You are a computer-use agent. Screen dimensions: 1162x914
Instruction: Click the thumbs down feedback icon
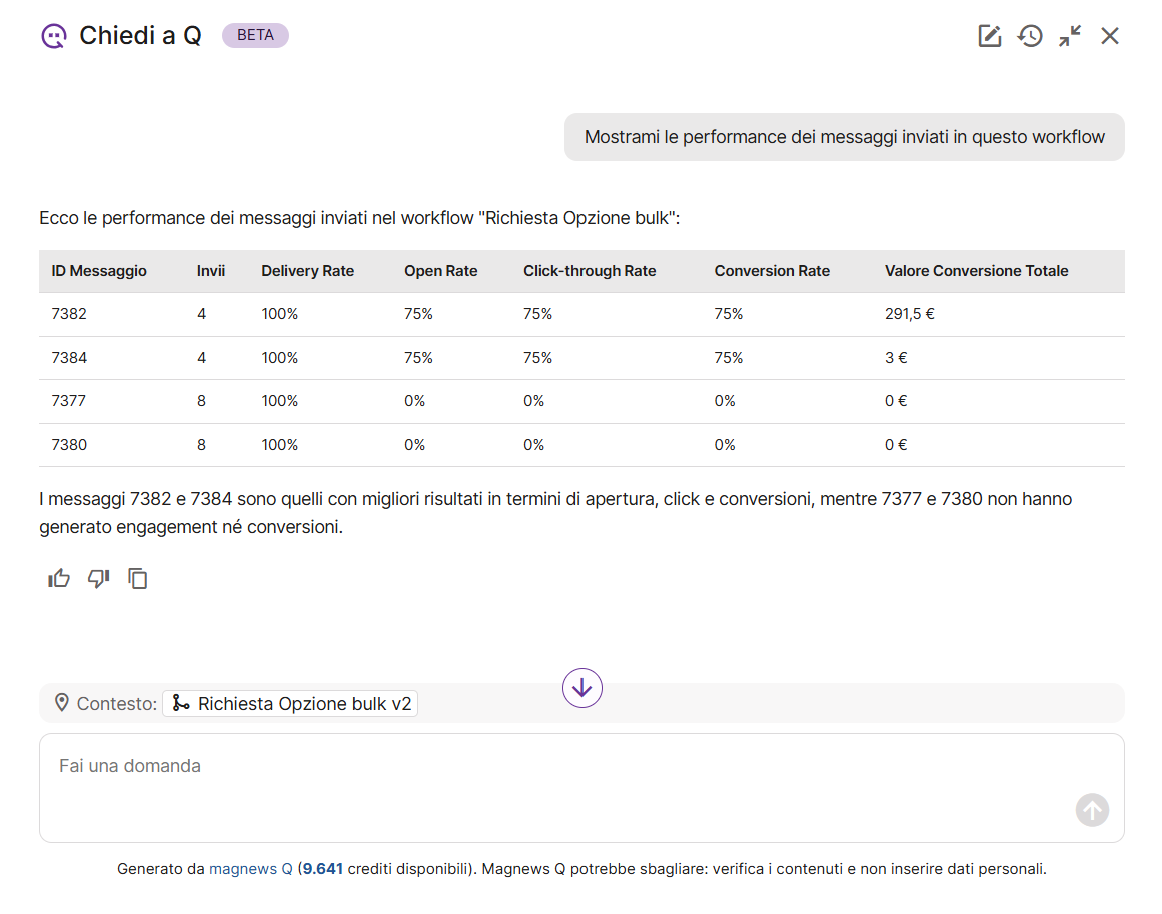98,578
